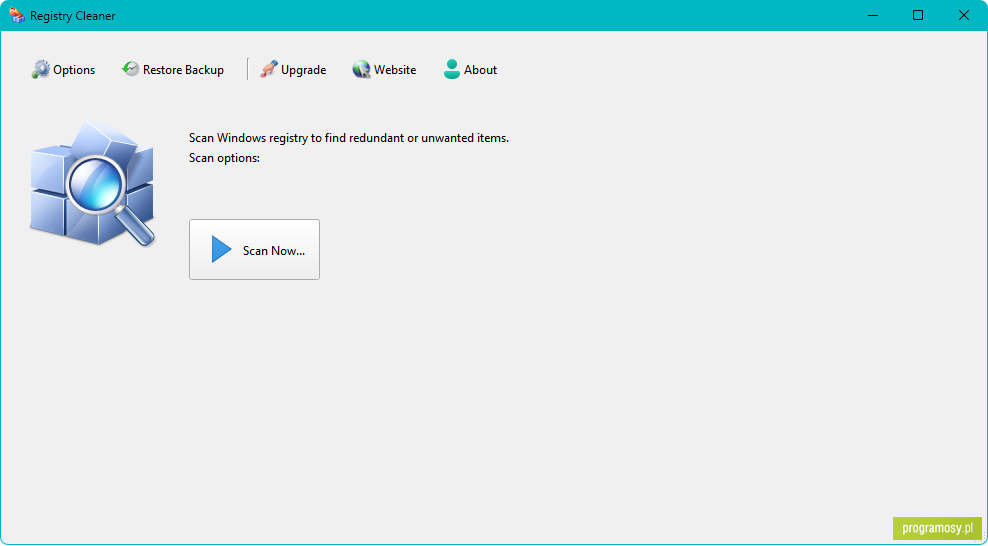Open Options via the gear icon

click(x=40, y=69)
